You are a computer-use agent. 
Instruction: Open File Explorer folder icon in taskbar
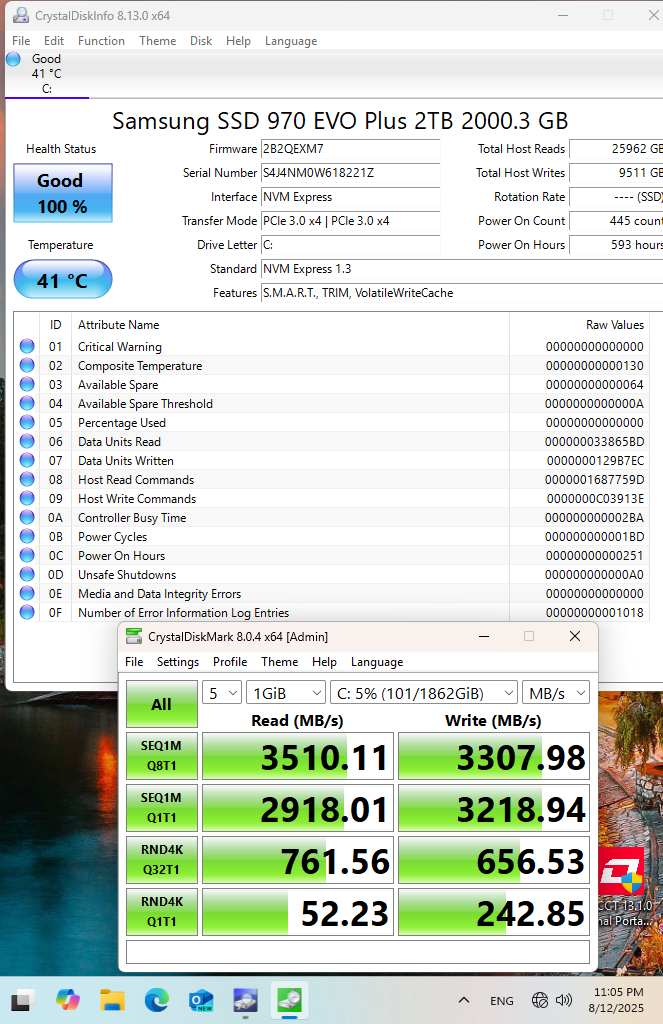112,999
